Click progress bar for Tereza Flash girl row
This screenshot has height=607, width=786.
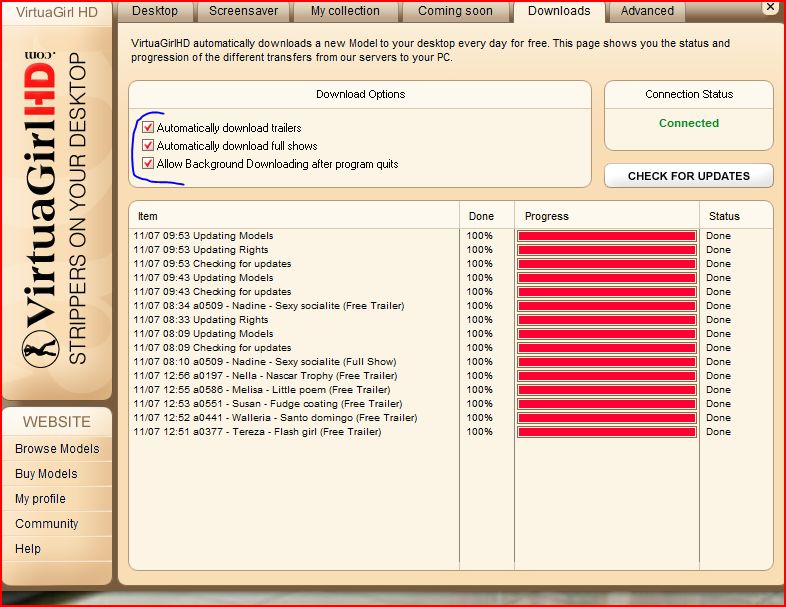[607, 432]
